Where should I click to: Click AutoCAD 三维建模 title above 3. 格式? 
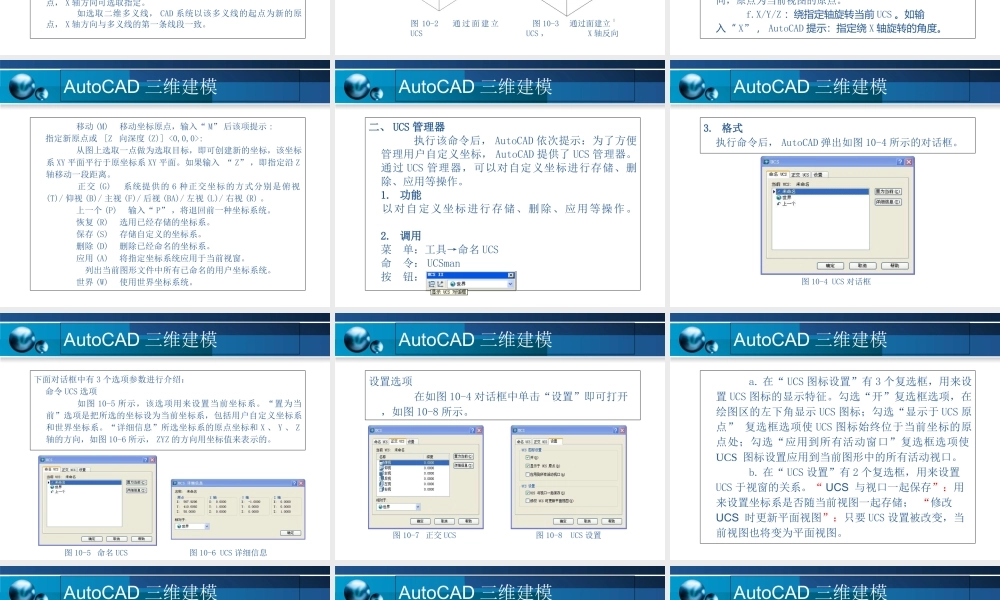(810, 87)
